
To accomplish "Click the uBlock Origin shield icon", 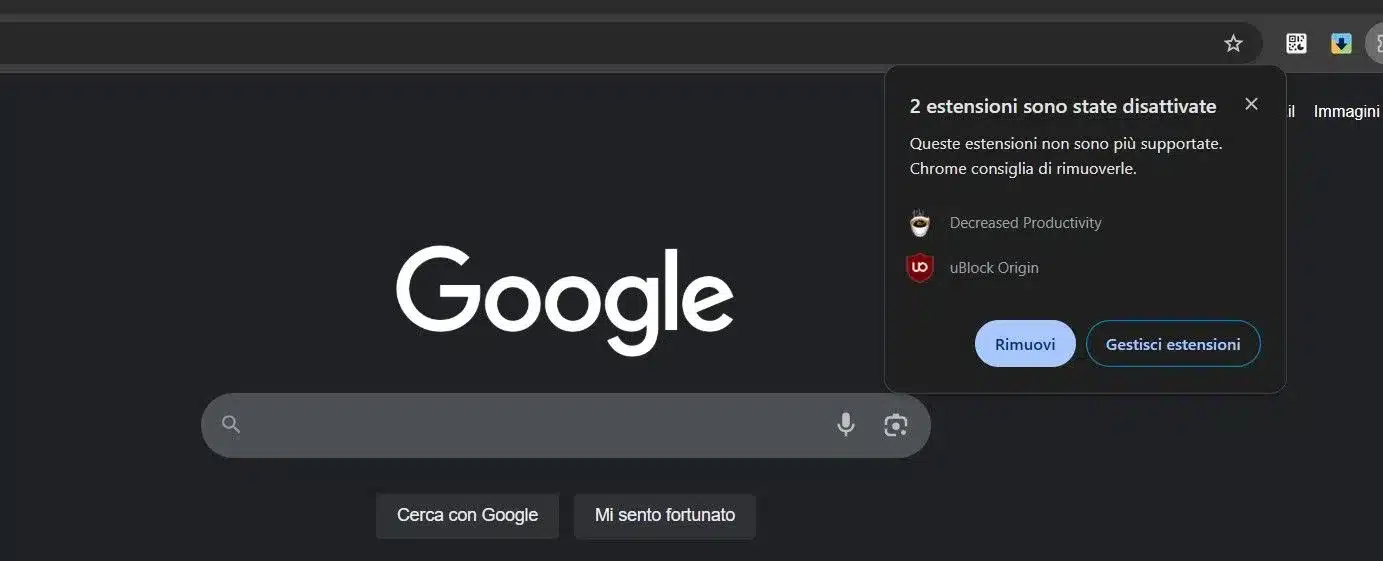I will (x=920, y=268).
